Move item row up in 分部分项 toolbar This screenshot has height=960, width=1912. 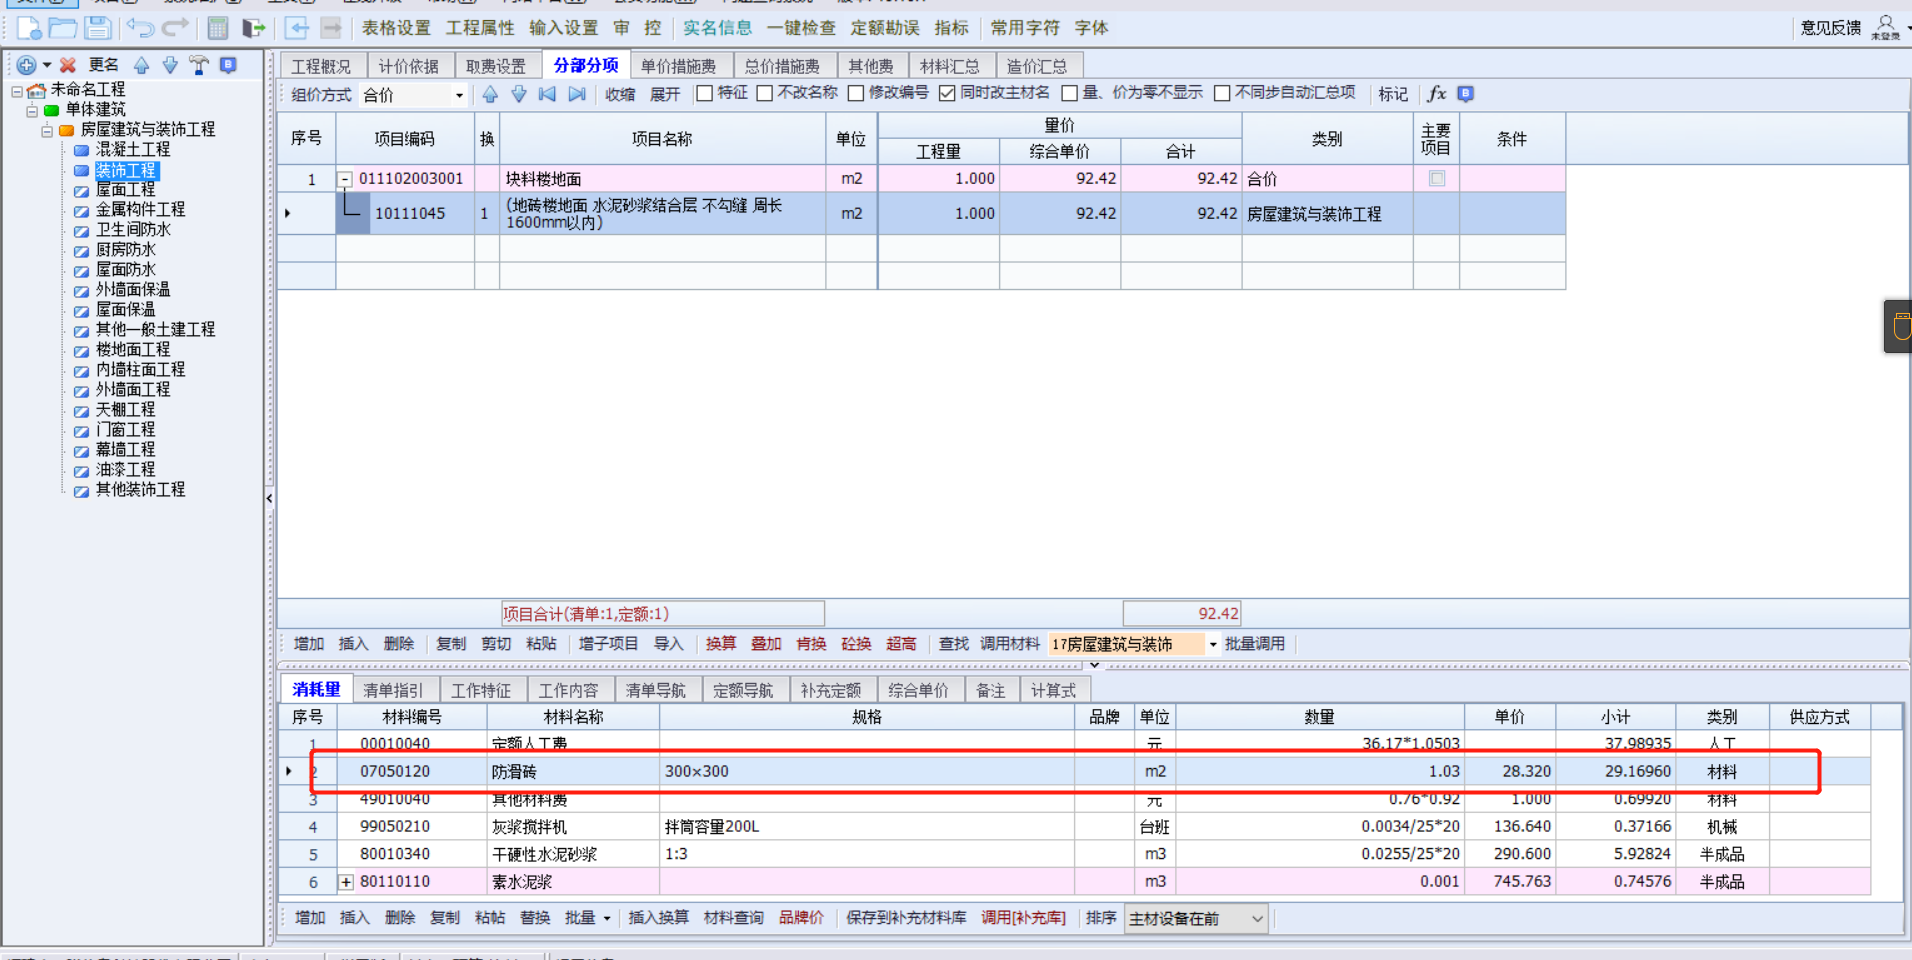tap(490, 94)
